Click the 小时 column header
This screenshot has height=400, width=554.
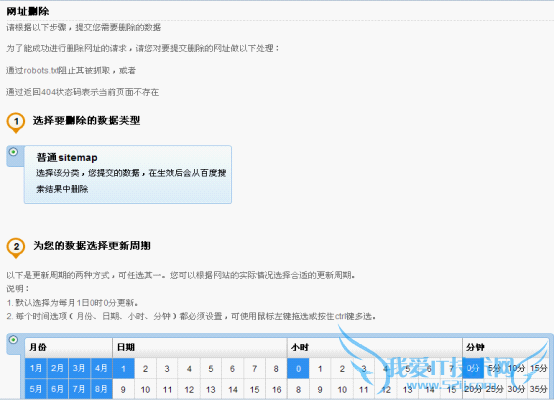click(x=375, y=347)
